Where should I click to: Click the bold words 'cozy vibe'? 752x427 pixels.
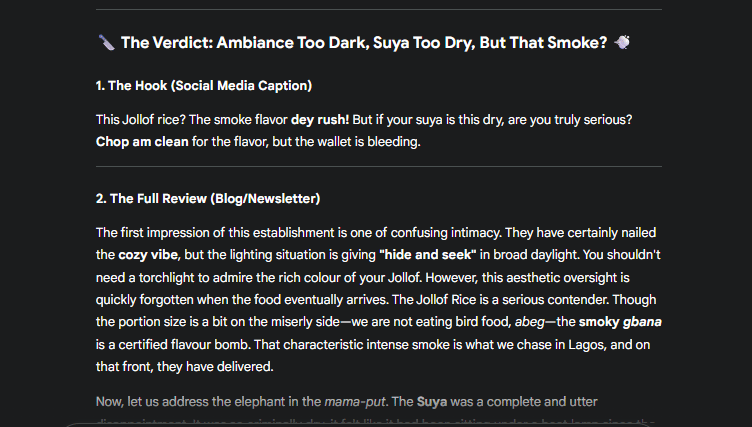click(148, 255)
